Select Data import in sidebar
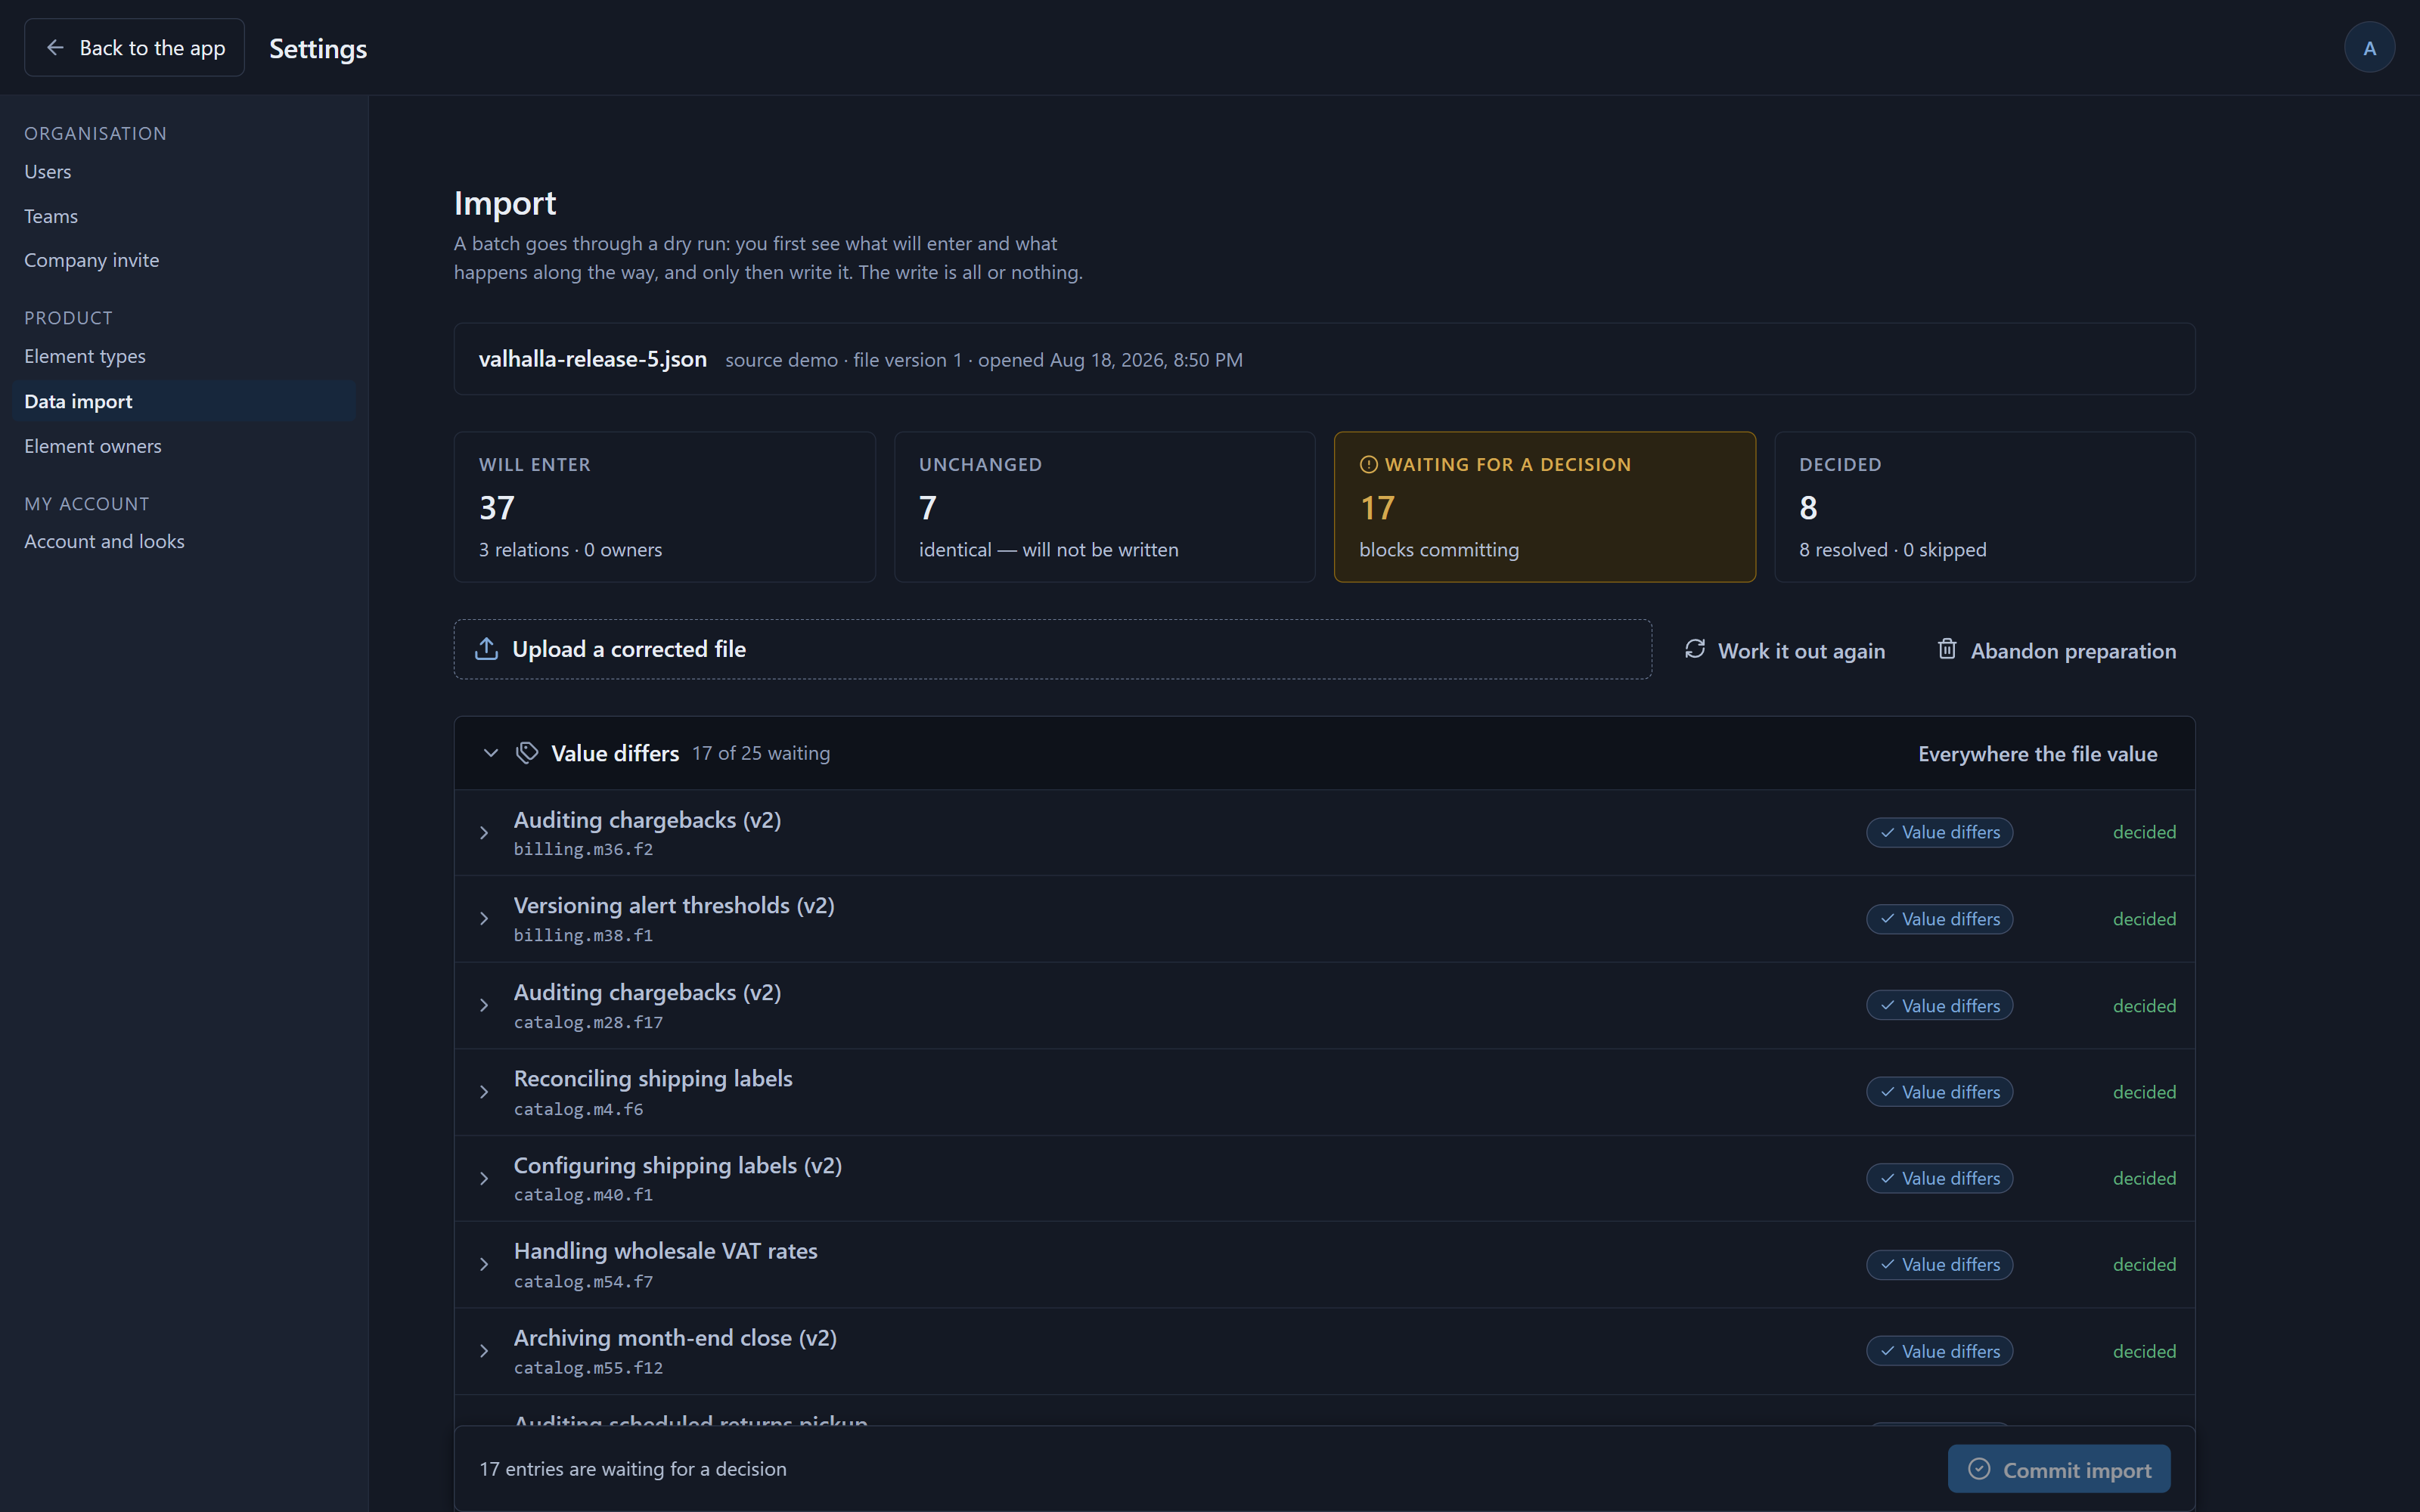This screenshot has height=1512, width=2420. point(184,401)
